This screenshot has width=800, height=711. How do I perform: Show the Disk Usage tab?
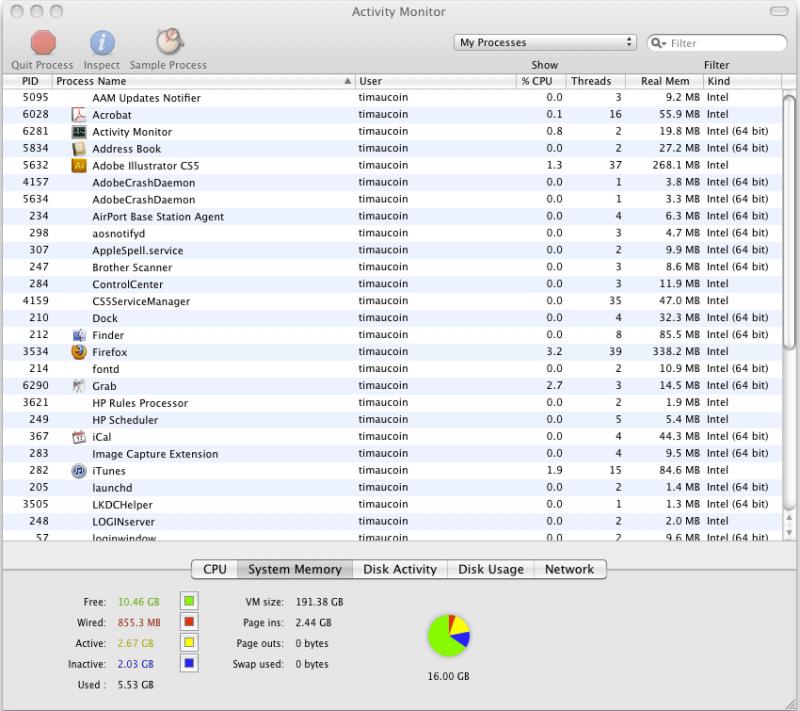(491, 569)
